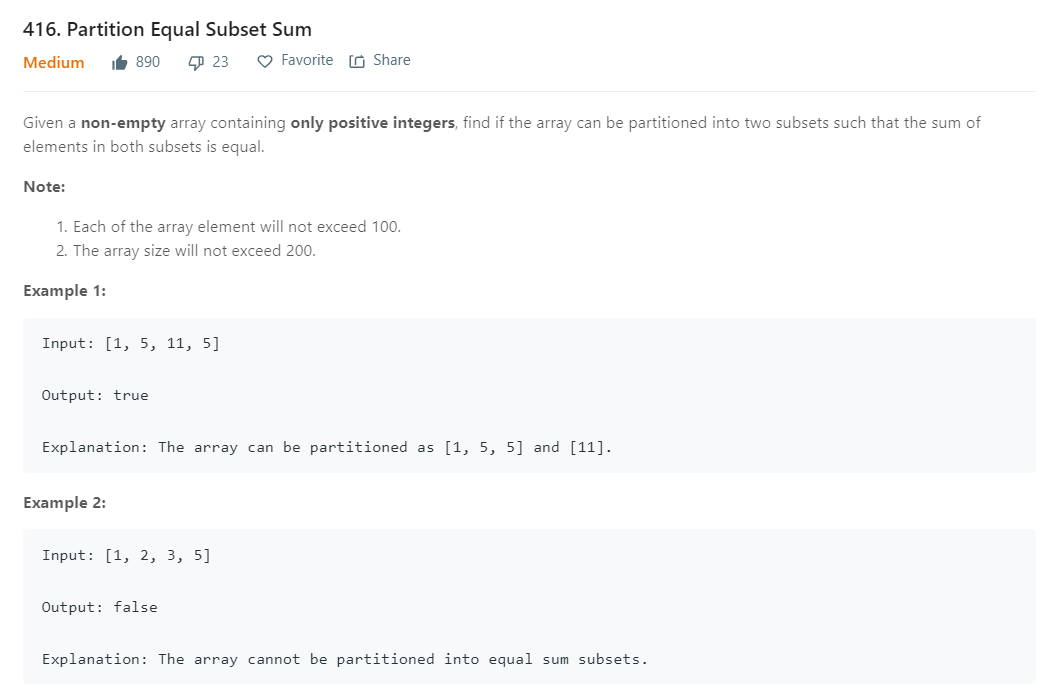1042x690 pixels.
Task: Click the "Share" text label
Action: (391, 60)
